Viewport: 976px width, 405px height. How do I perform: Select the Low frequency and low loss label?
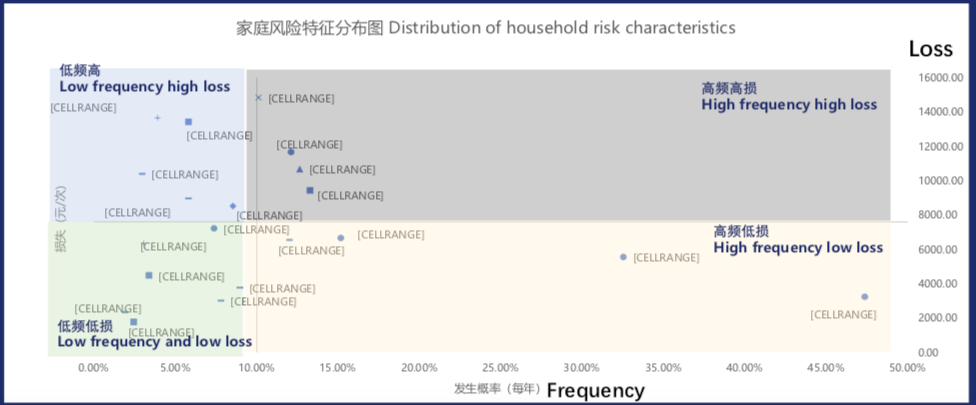[x=154, y=342]
